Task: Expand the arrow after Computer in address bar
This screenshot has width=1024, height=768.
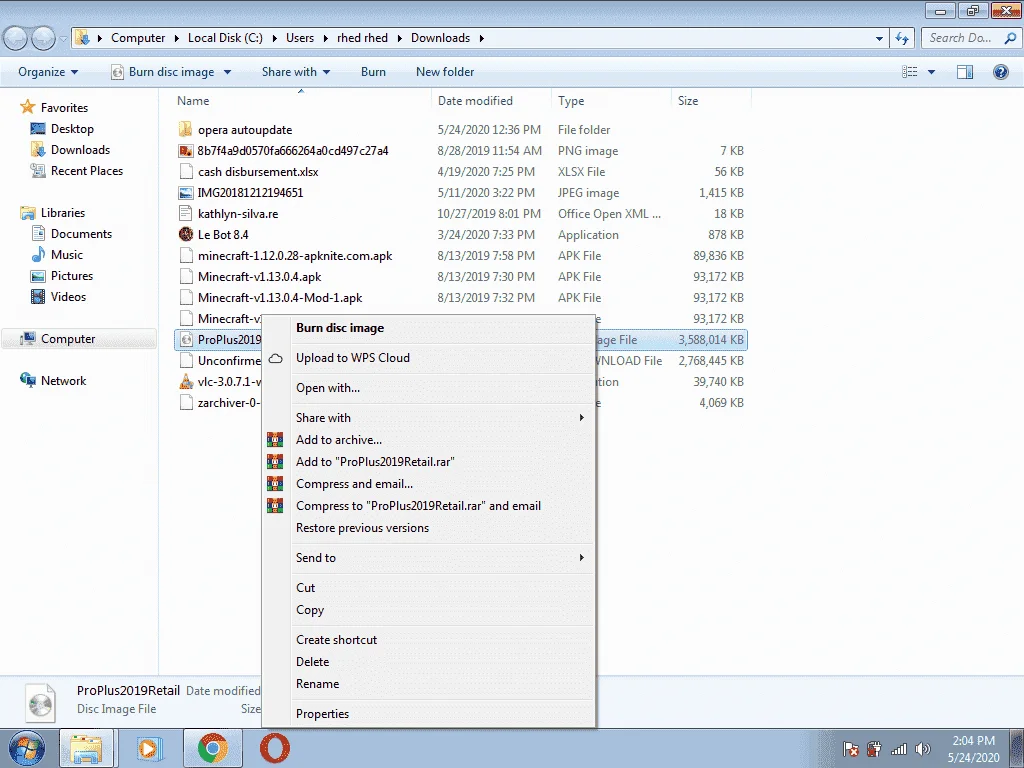Action: pyautogui.click(x=176, y=39)
